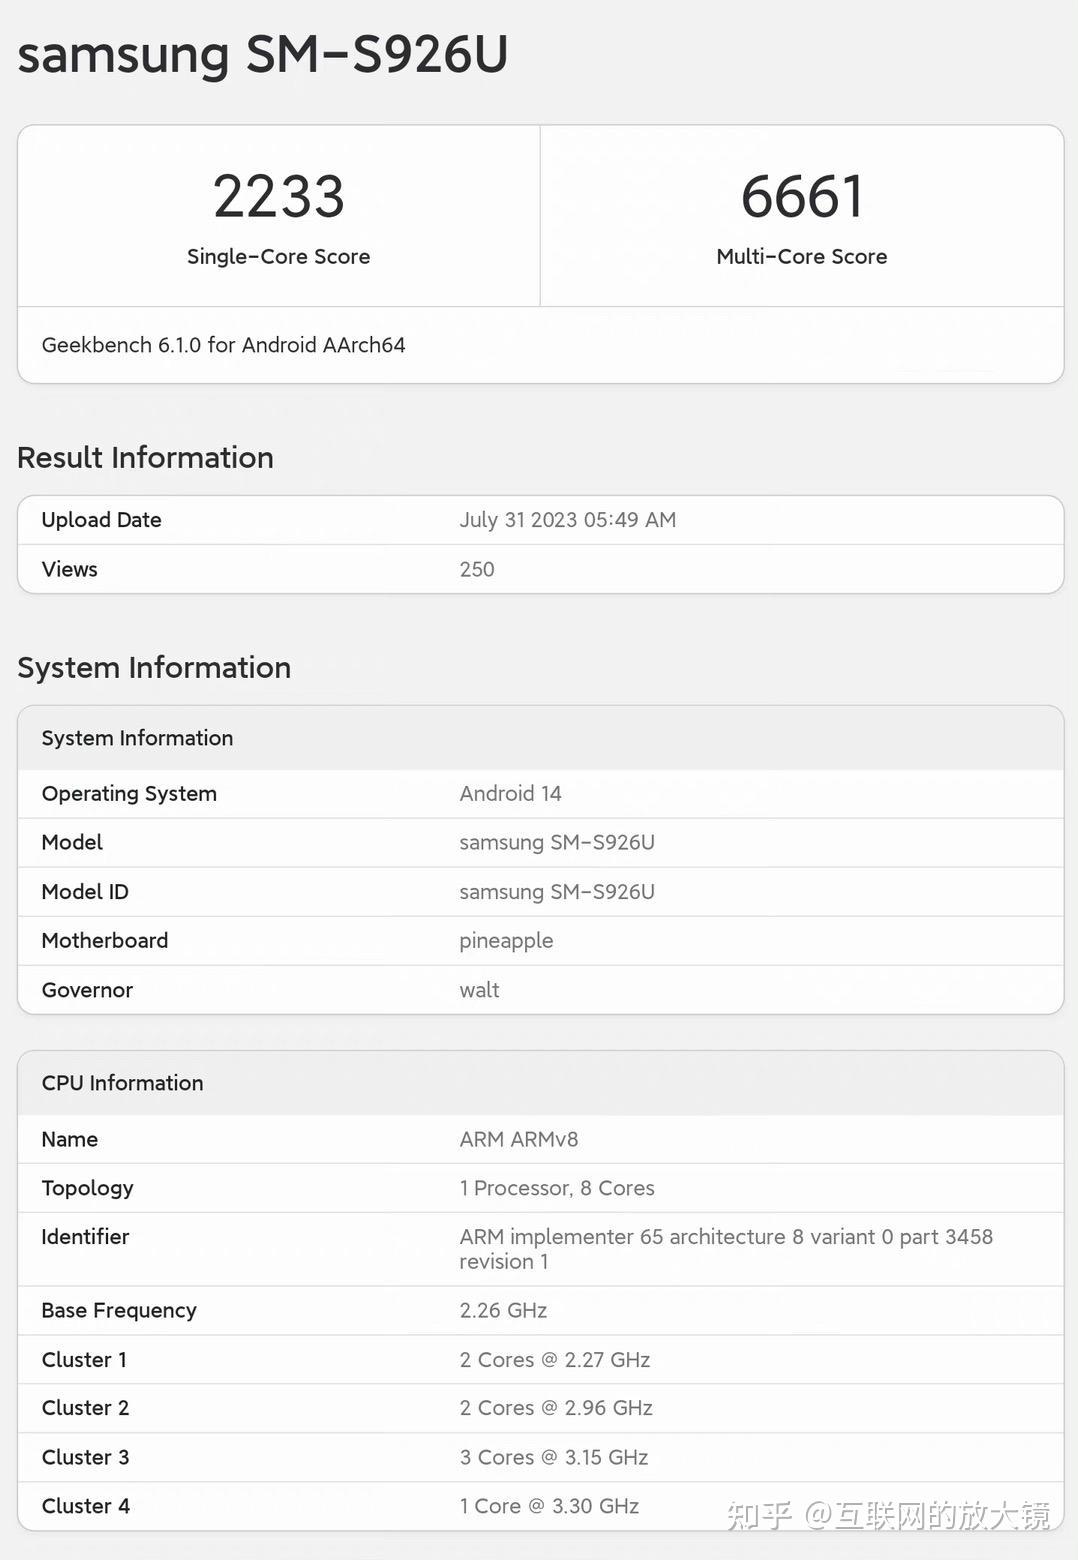Click the Geekbench 6.1.0 for Android text
Image resolution: width=1078 pixels, height=1560 pixels.
point(223,345)
